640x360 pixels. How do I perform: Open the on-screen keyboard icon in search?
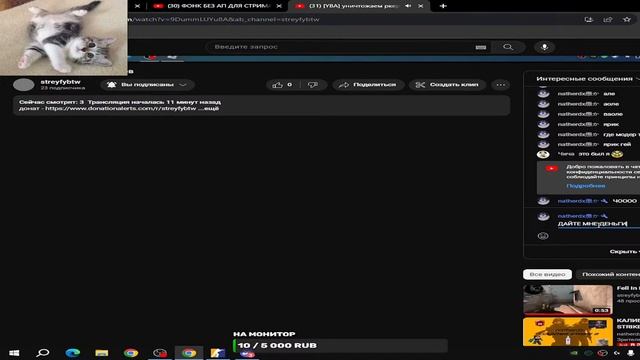click(x=481, y=47)
